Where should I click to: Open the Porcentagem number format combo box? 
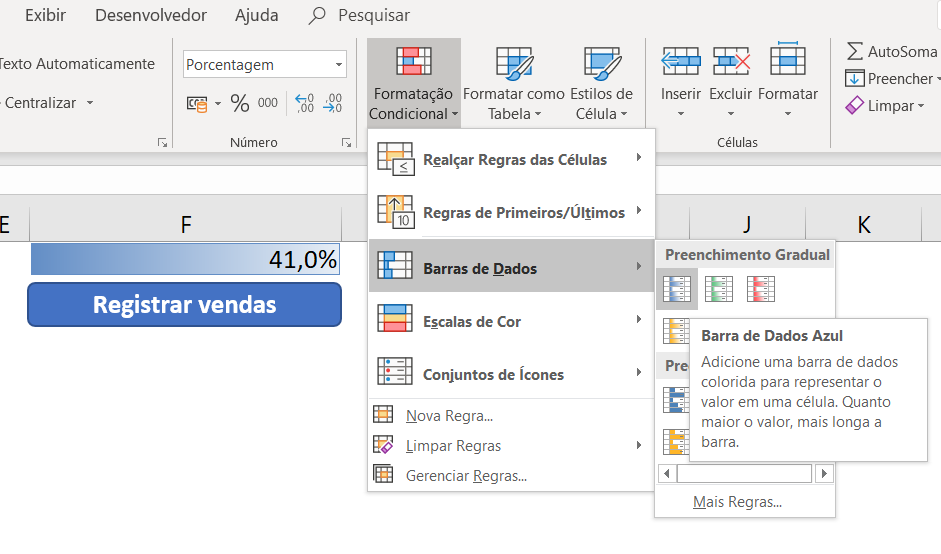point(265,64)
